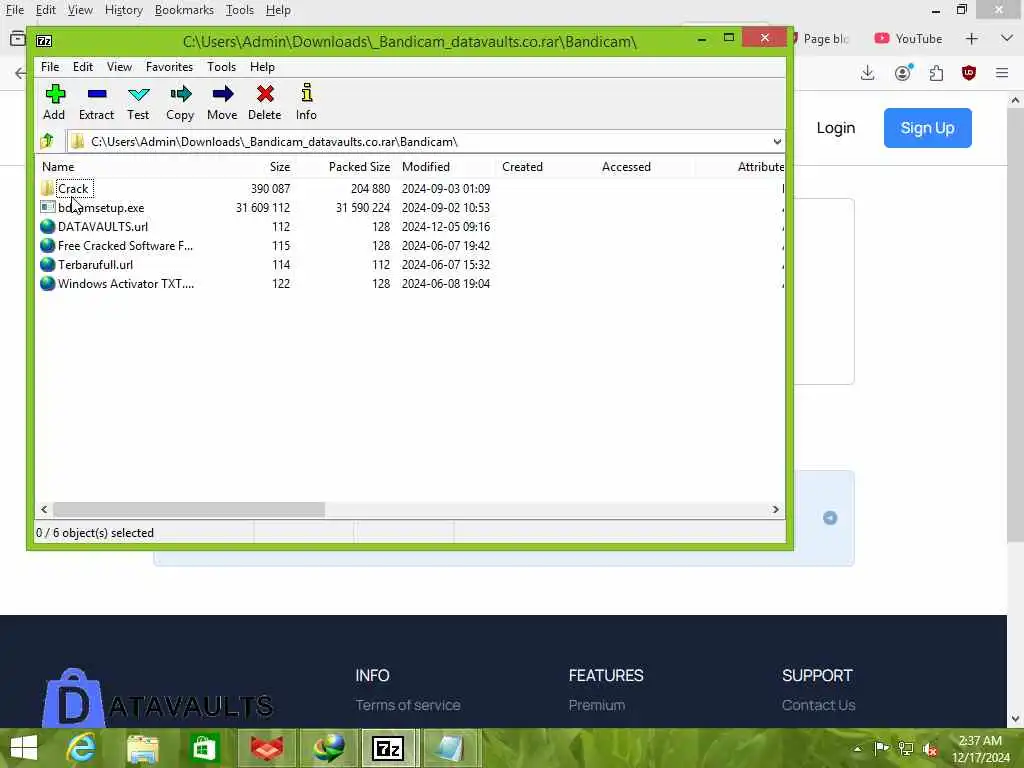1024x768 pixels.
Task: Click the blue Sign Up button
Action: [927, 128]
